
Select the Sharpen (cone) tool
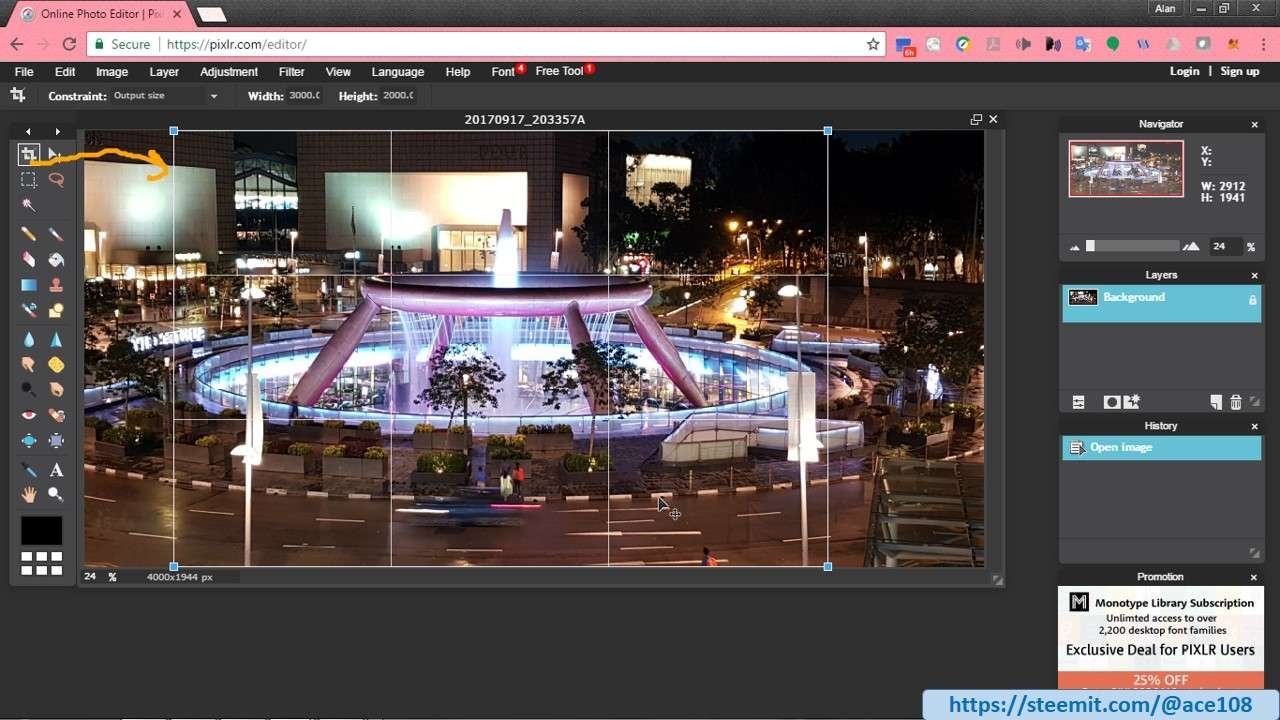[56, 339]
